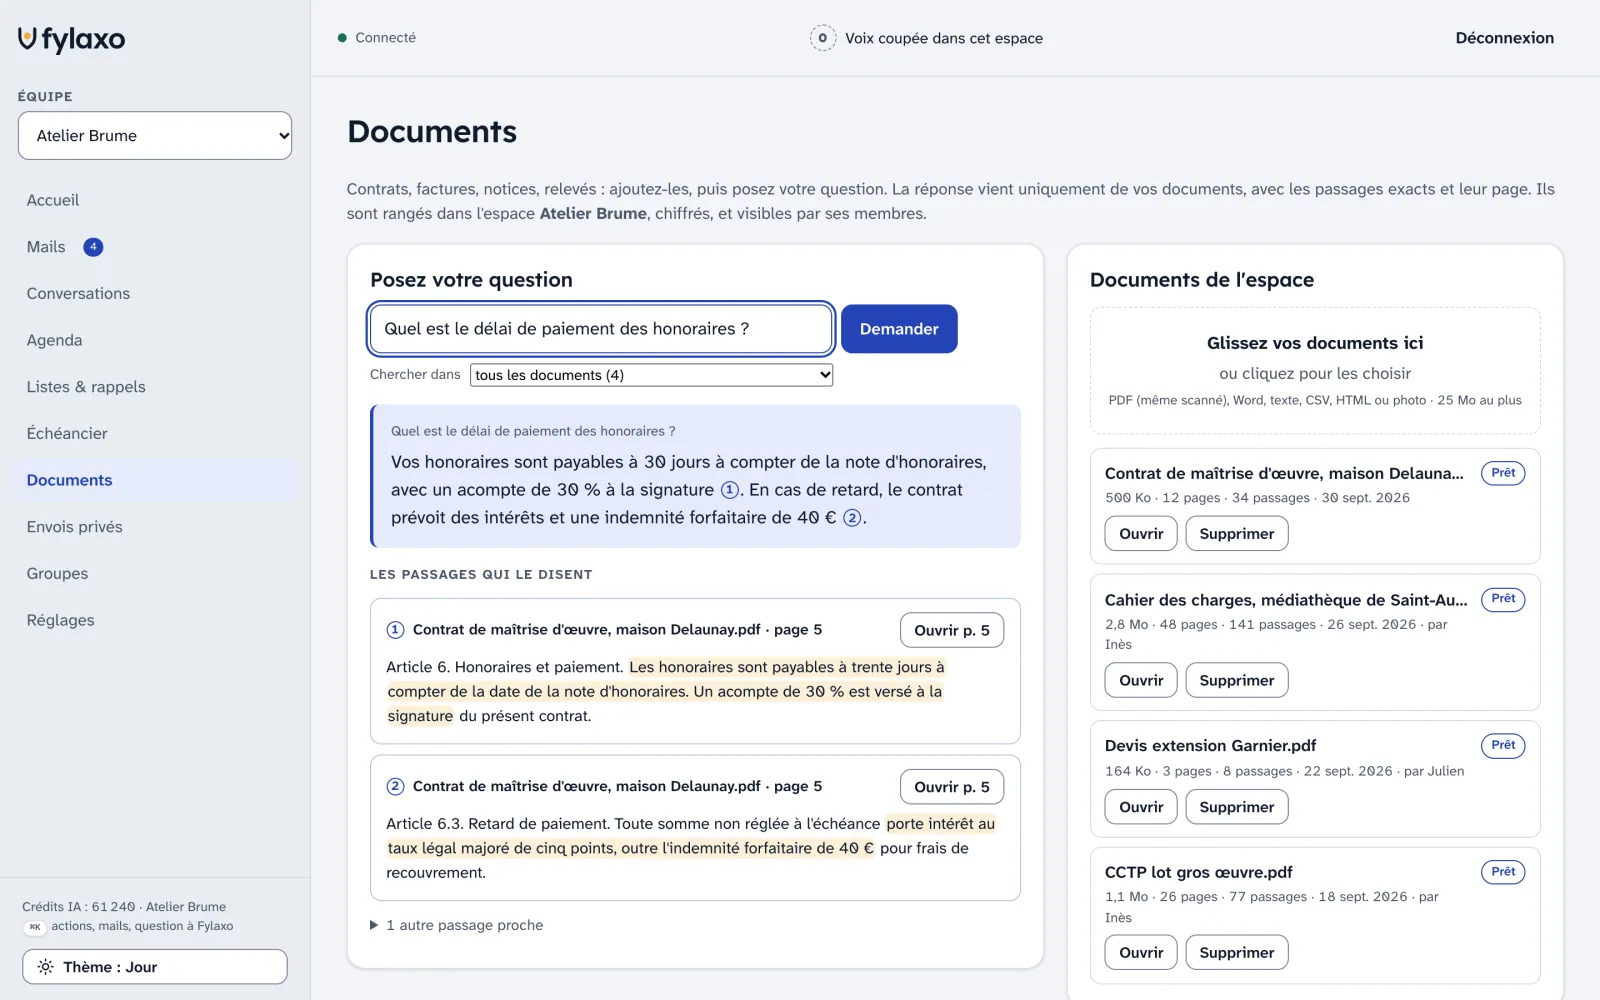Click the voice muted indicator icon
Viewport: 1600px width, 1000px height.
coord(822,38)
